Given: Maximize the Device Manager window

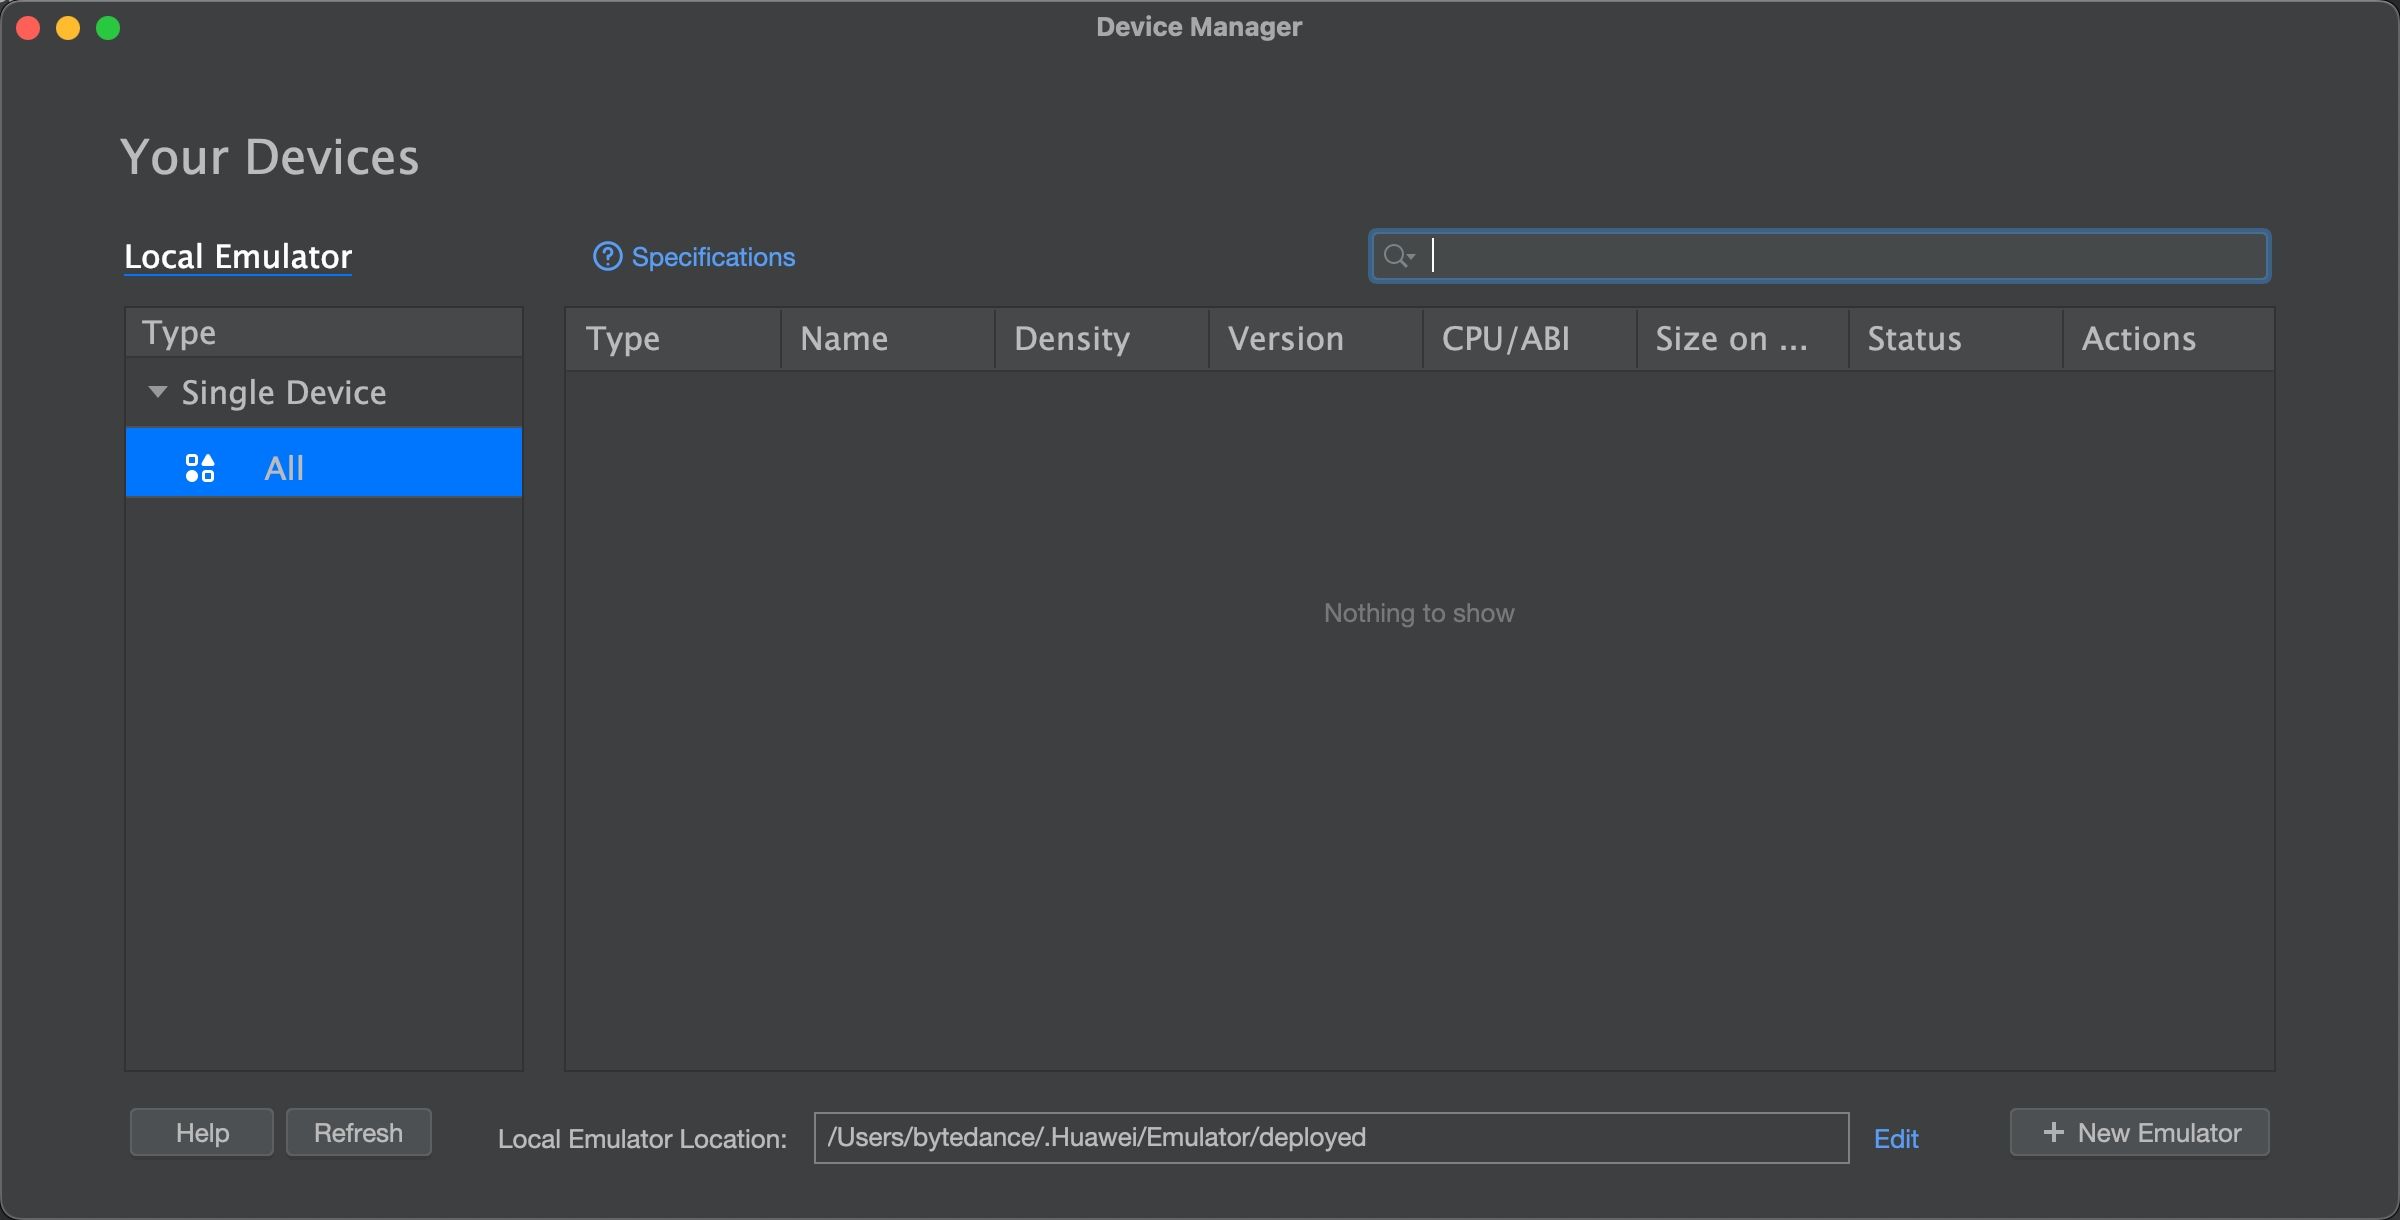Looking at the screenshot, I should (x=108, y=28).
